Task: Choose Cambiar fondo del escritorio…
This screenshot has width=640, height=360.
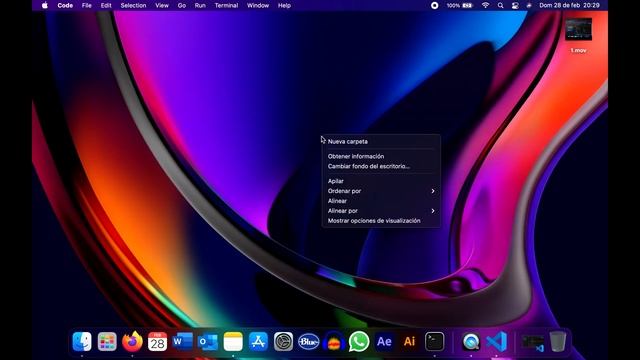Action: [381, 166]
